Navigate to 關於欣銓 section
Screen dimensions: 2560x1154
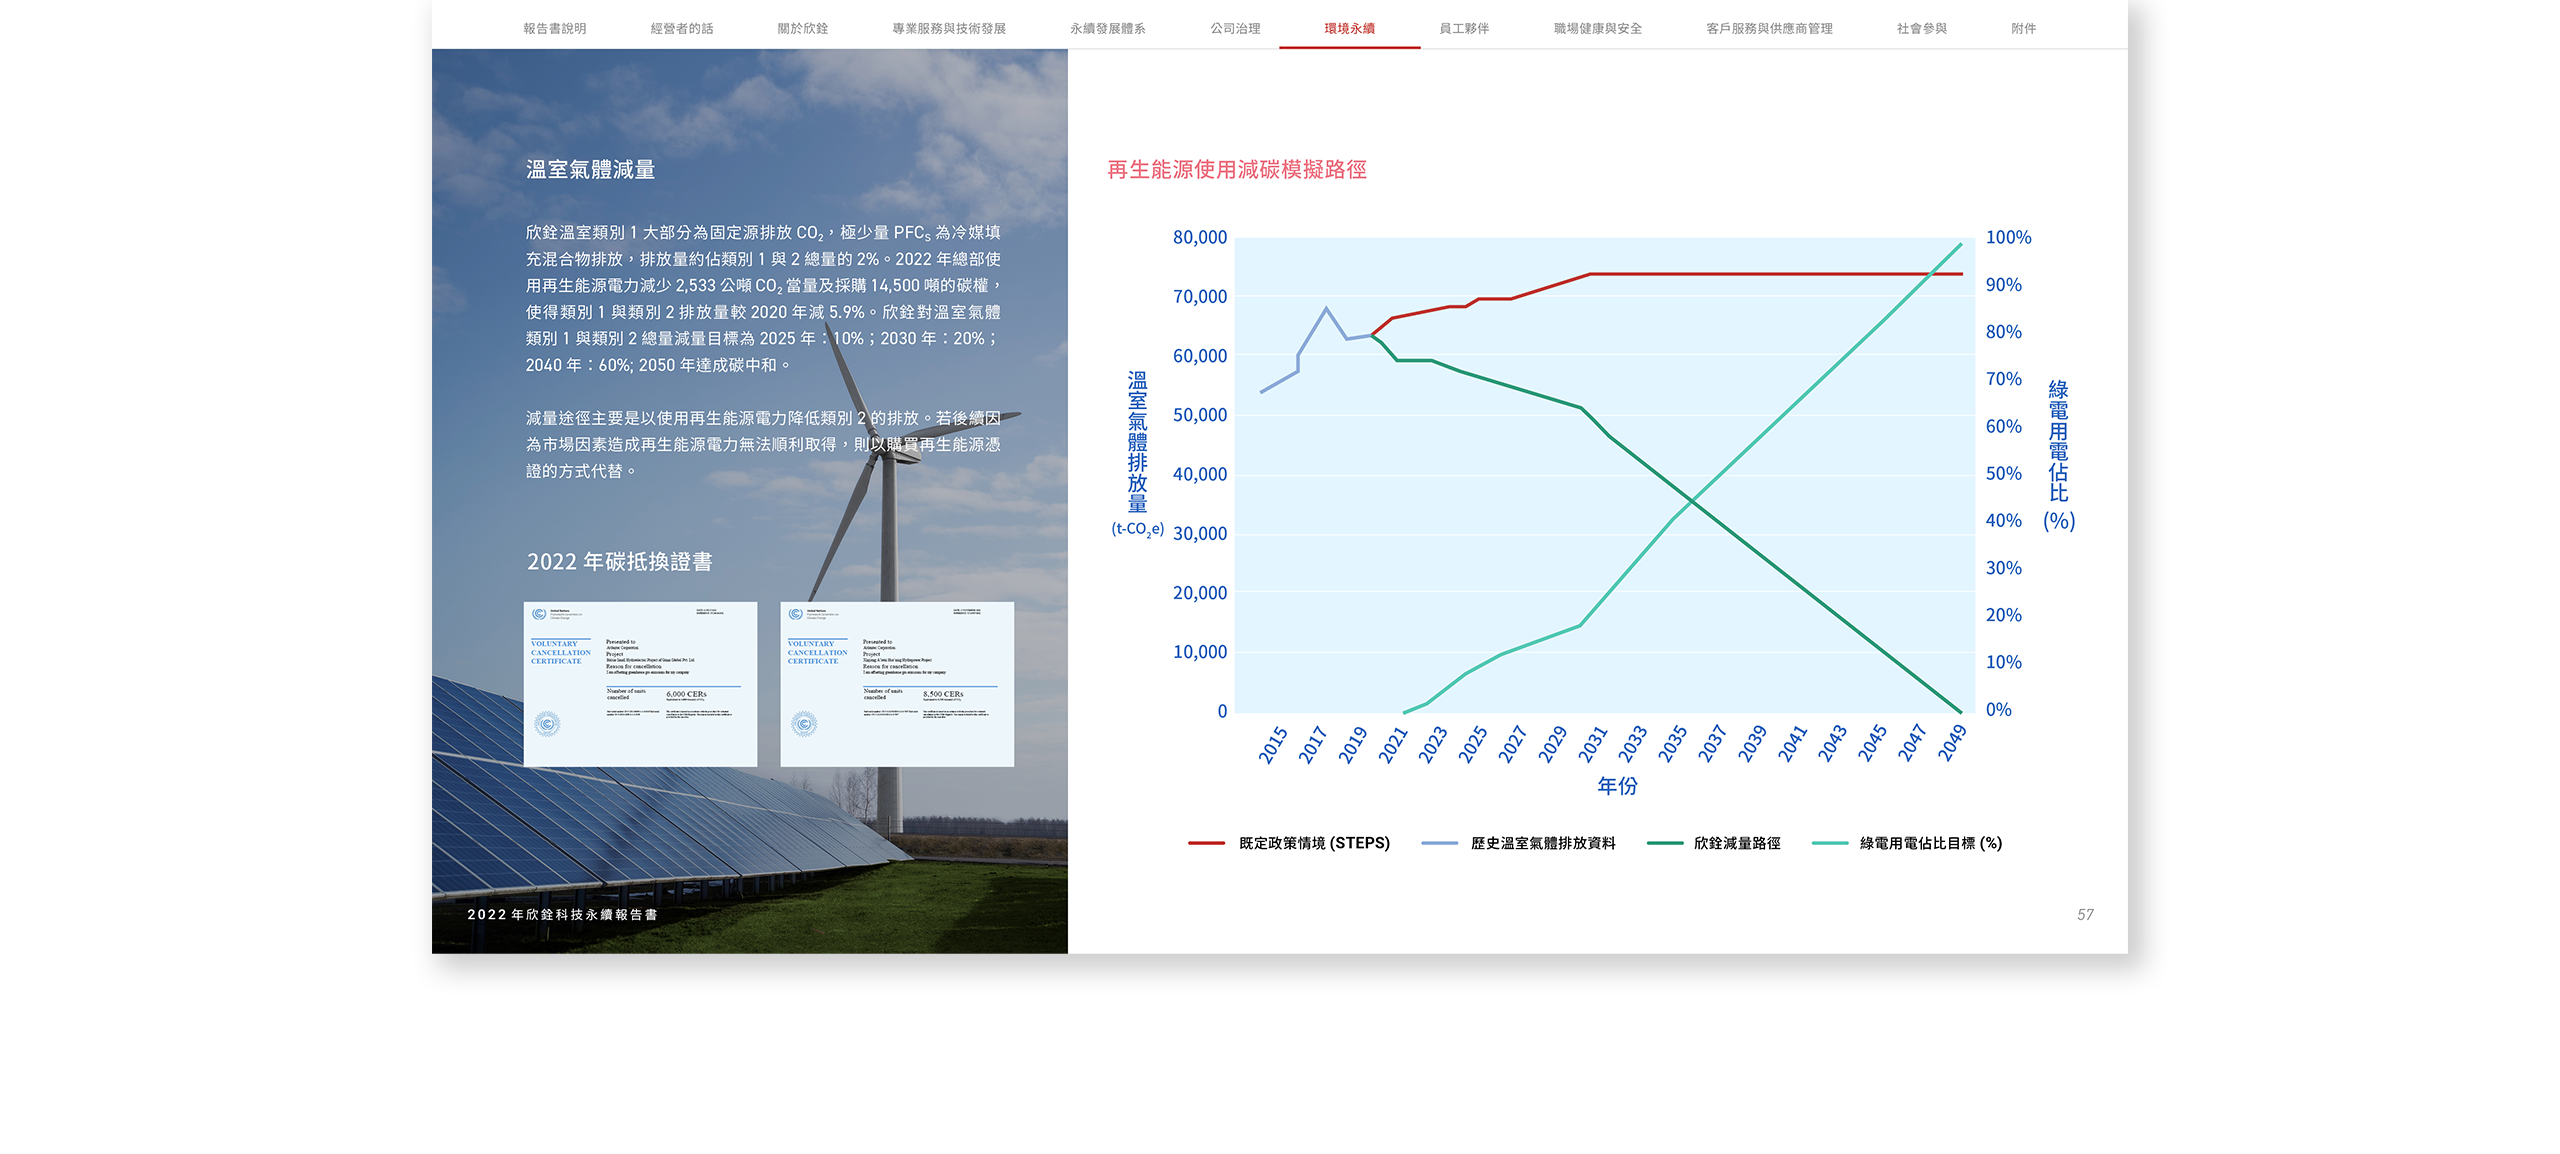pyautogui.click(x=804, y=29)
